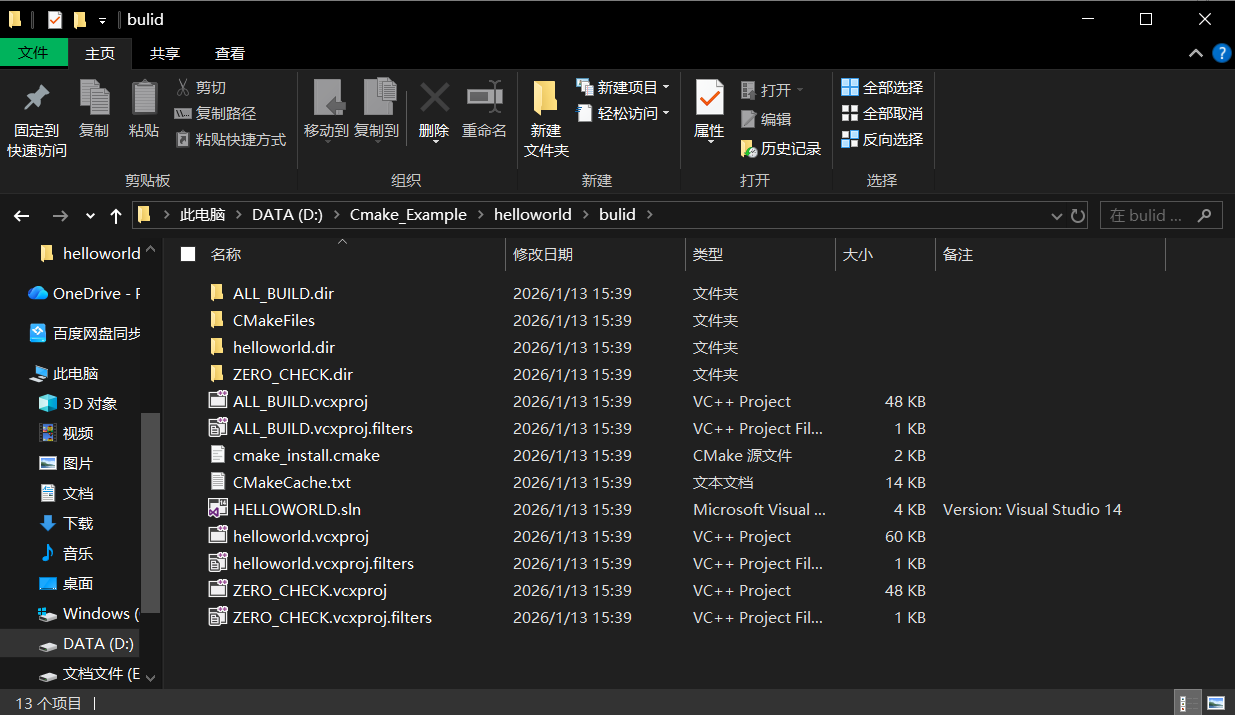Open 属性 properties icon

(x=709, y=98)
